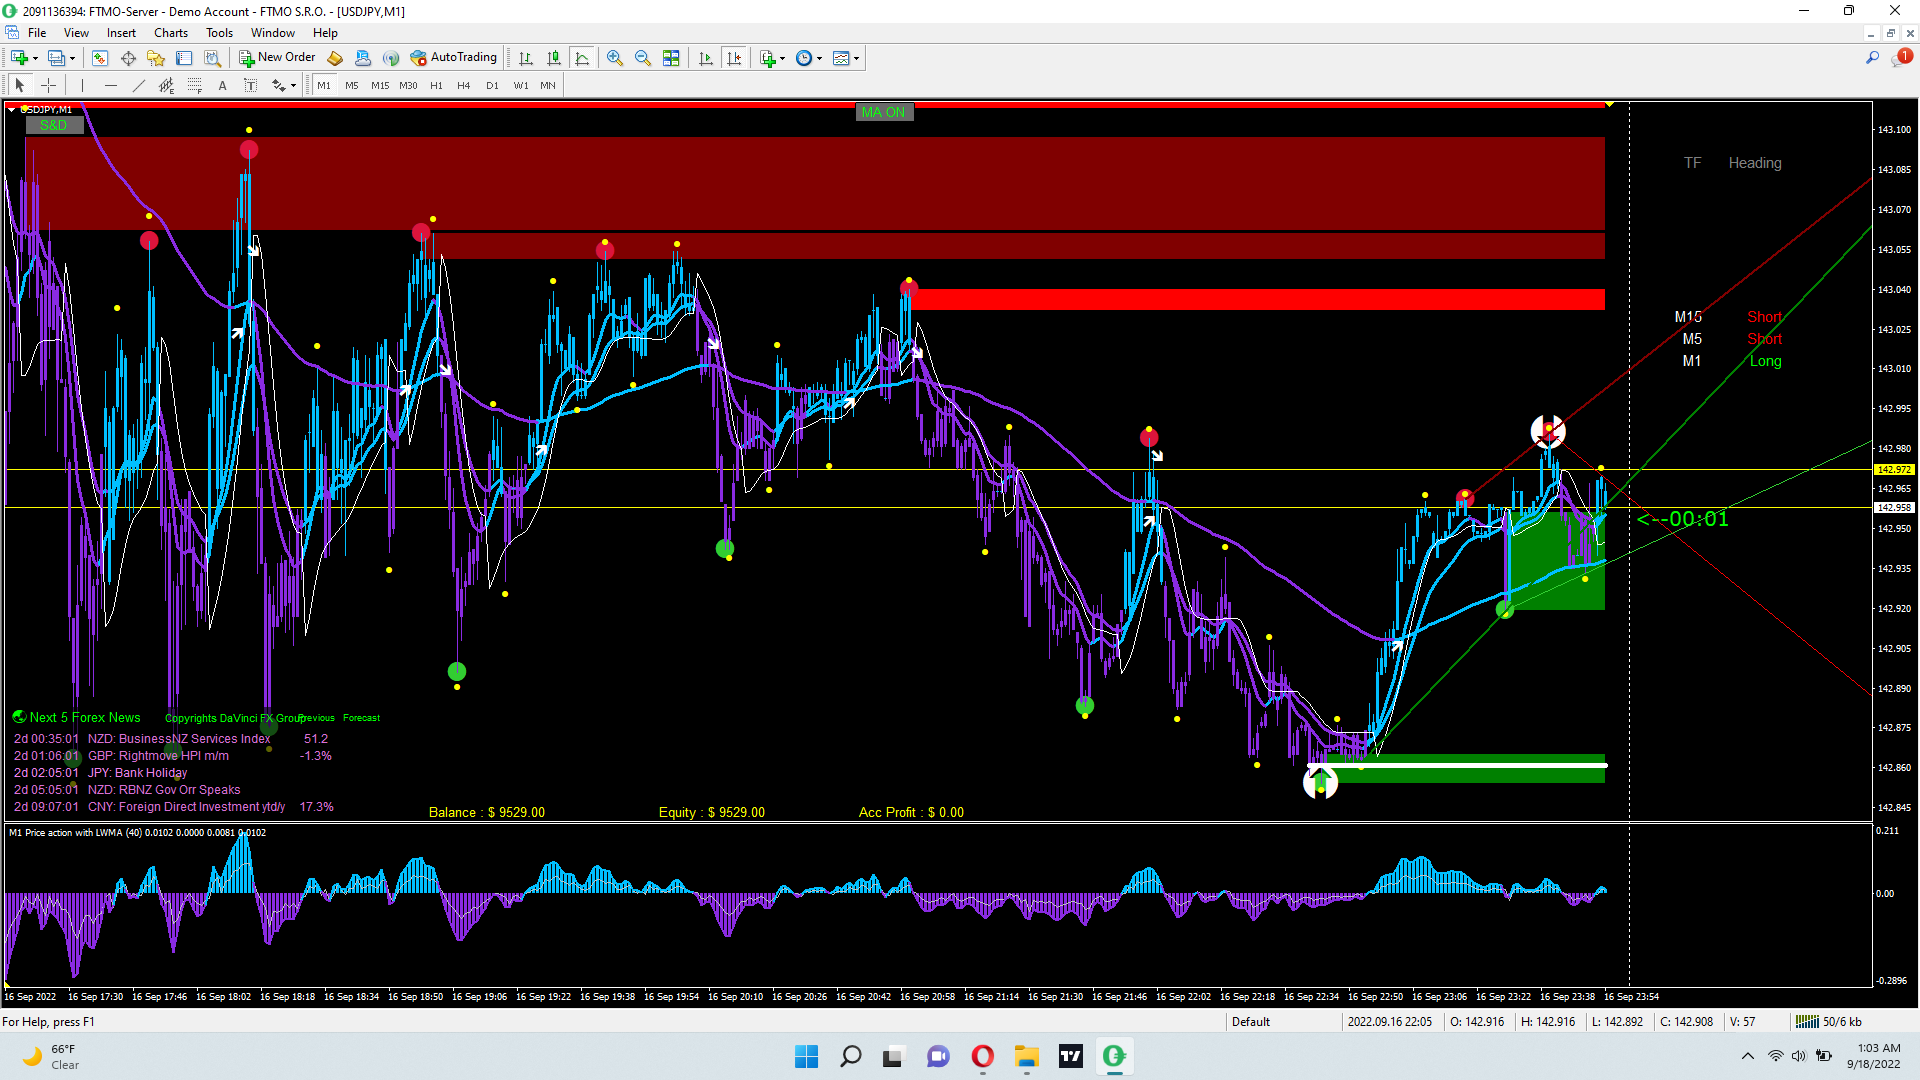Switch to the M15 timeframe

click(380, 85)
